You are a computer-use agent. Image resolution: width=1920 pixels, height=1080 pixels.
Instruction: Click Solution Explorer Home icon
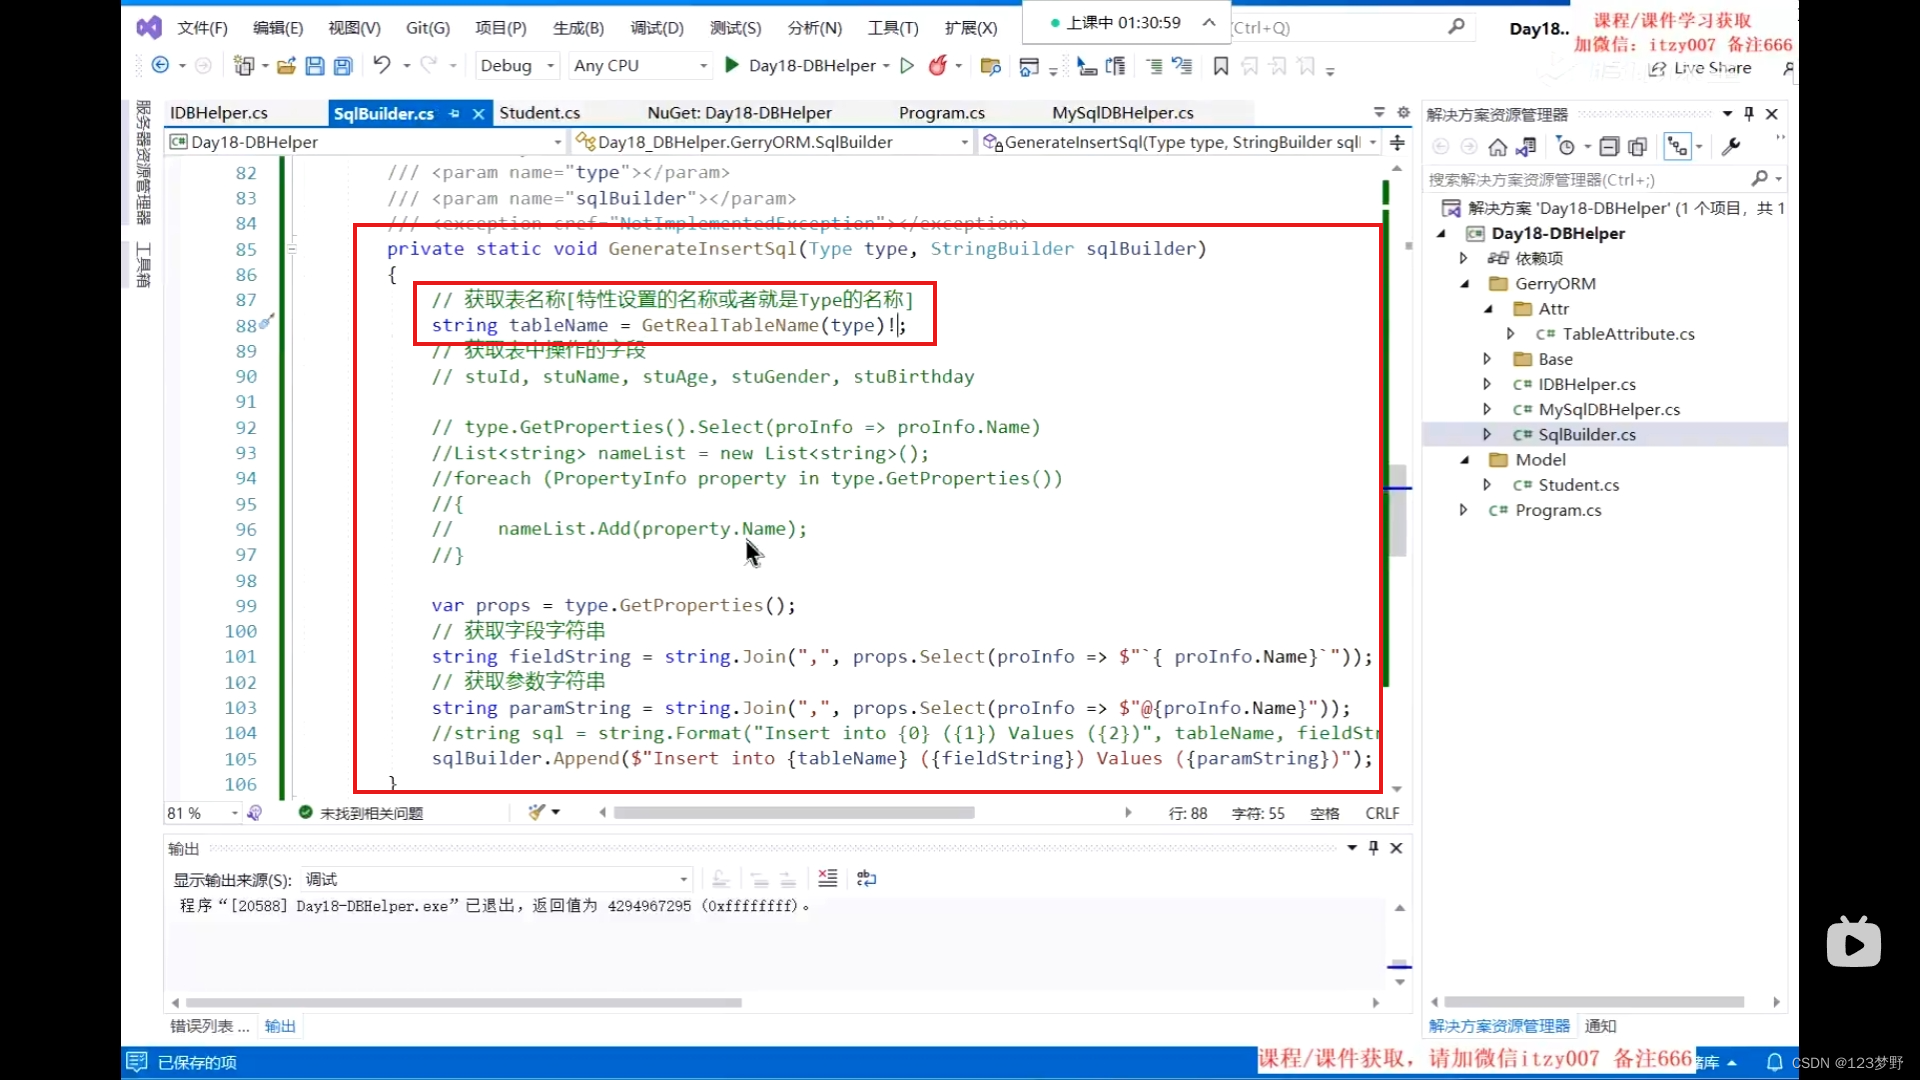tap(1497, 147)
